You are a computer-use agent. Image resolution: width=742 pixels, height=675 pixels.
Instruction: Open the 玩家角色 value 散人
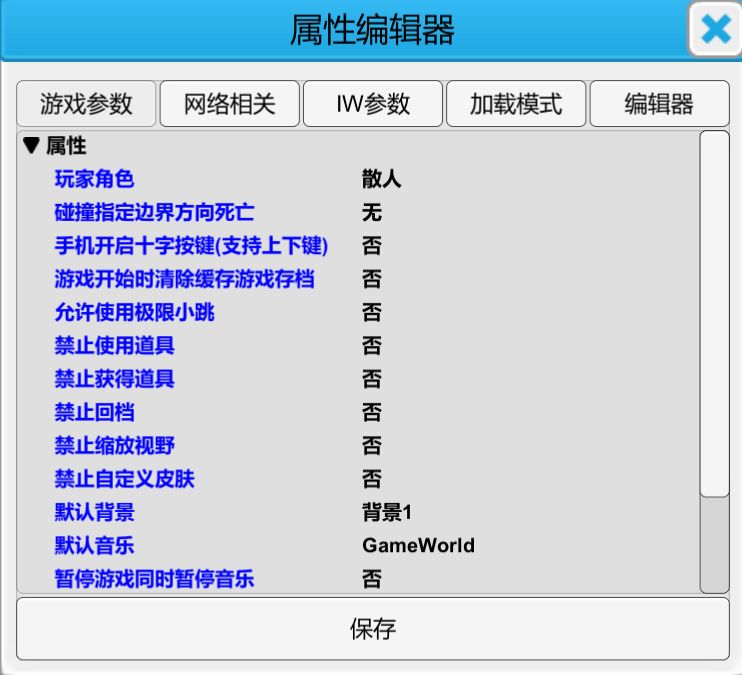tap(381, 180)
